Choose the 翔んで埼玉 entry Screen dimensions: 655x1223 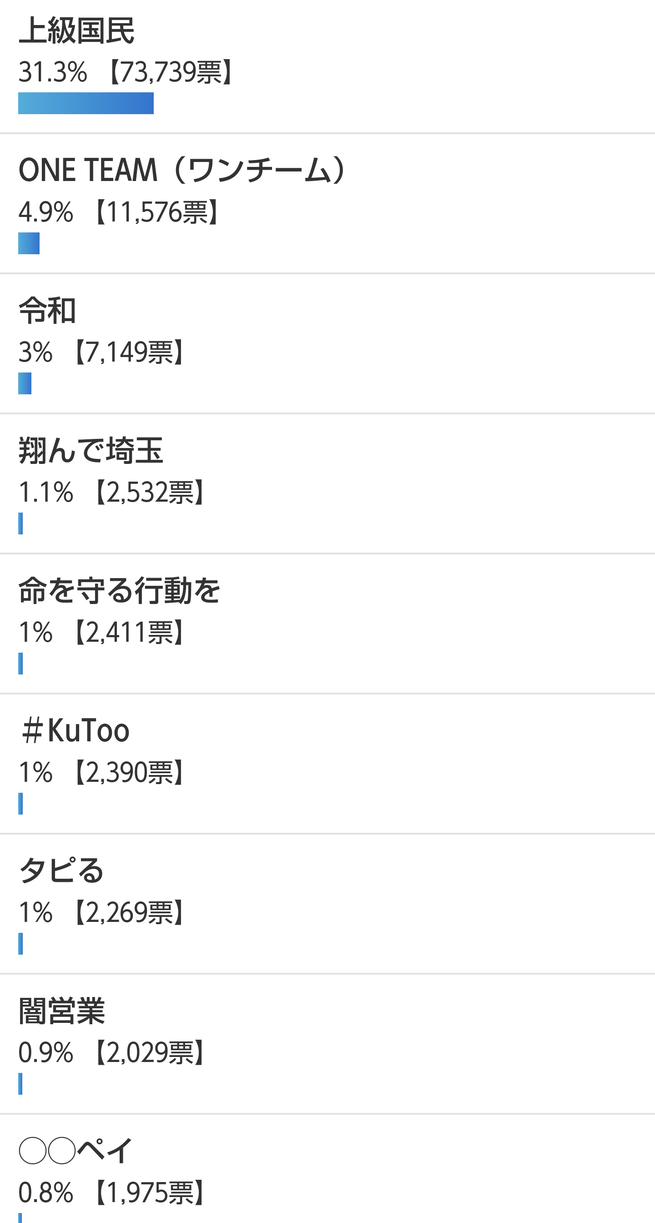click(91, 451)
